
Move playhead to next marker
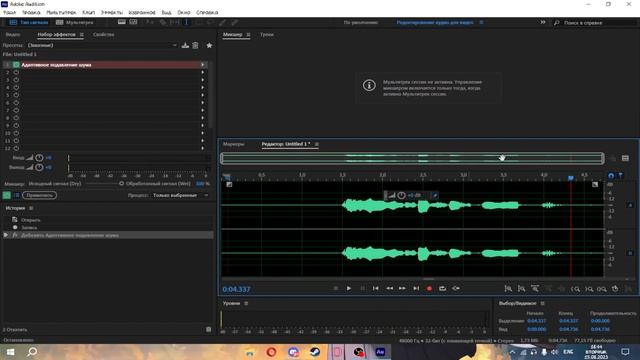(416, 289)
